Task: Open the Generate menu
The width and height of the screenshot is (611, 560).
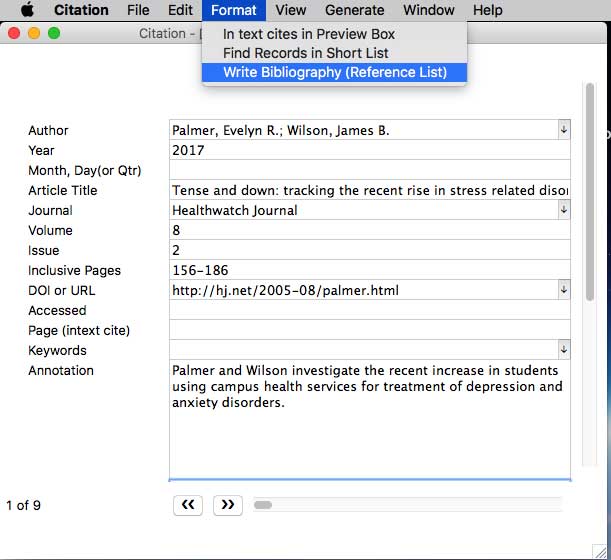Action: coord(354,10)
